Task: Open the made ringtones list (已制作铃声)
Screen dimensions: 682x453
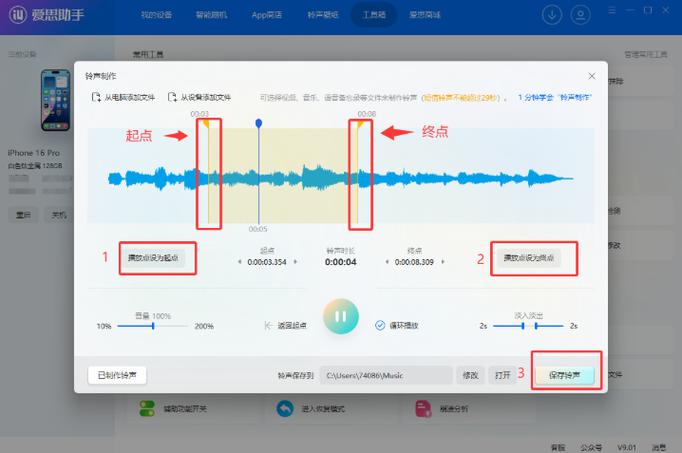Action: point(117,375)
